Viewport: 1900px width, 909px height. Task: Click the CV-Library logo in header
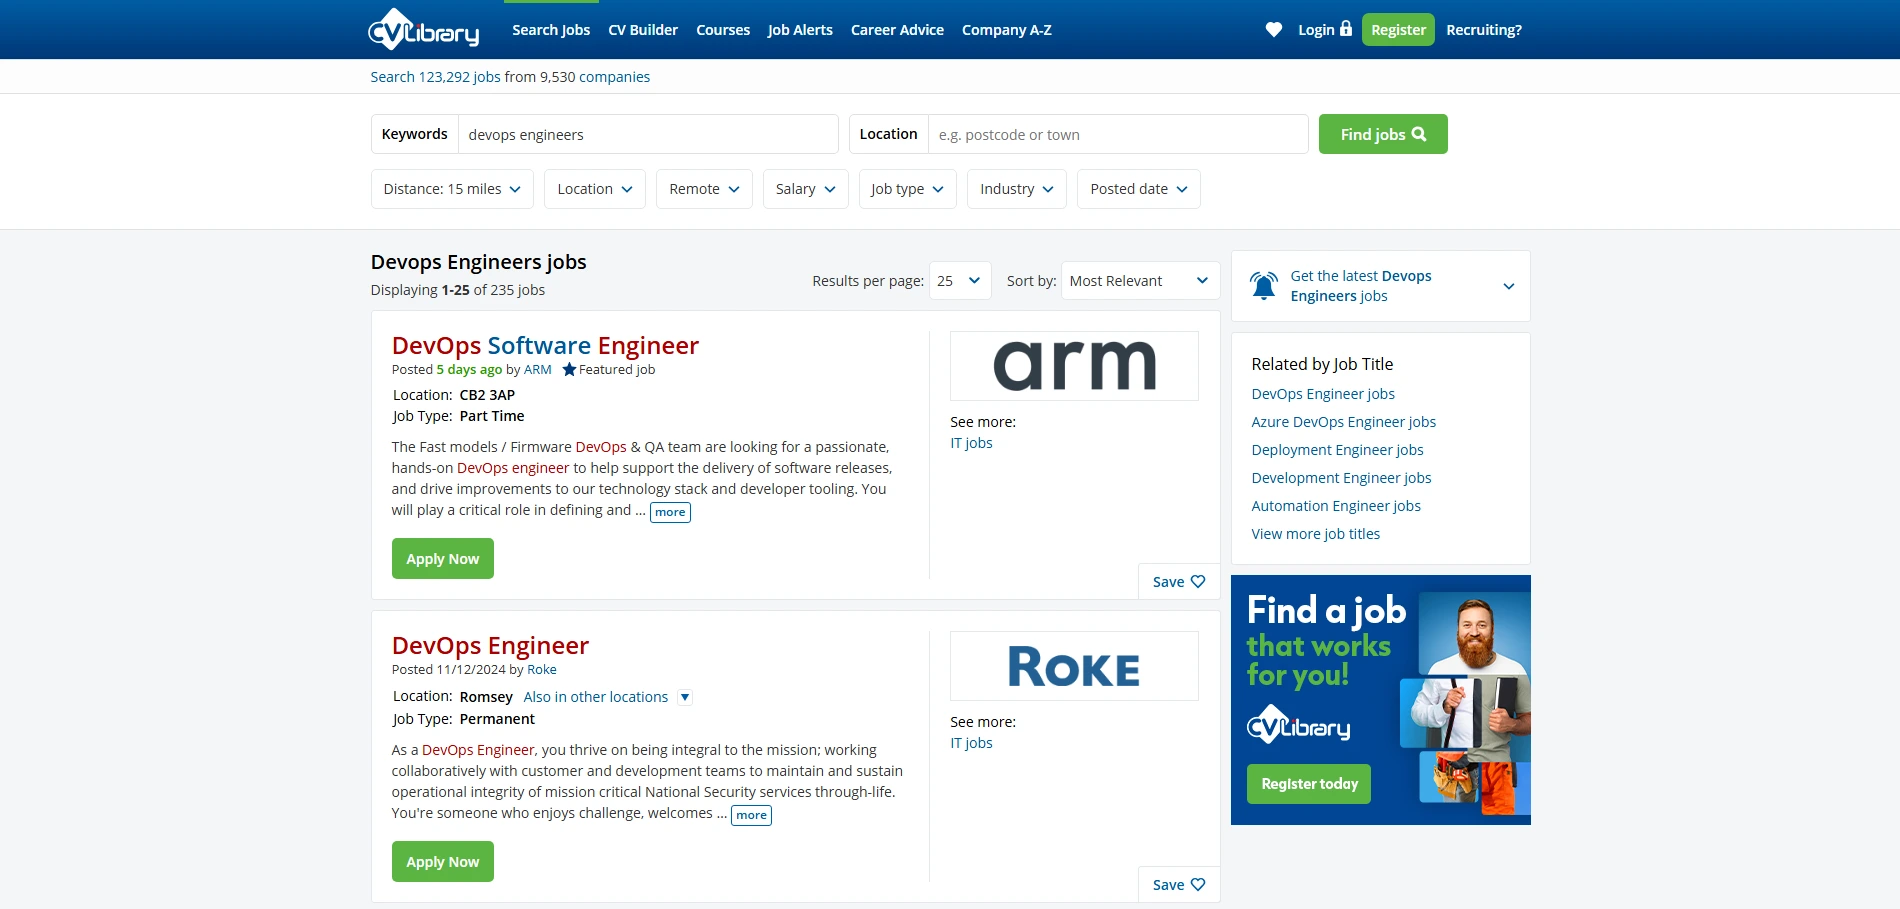click(424, 29)
